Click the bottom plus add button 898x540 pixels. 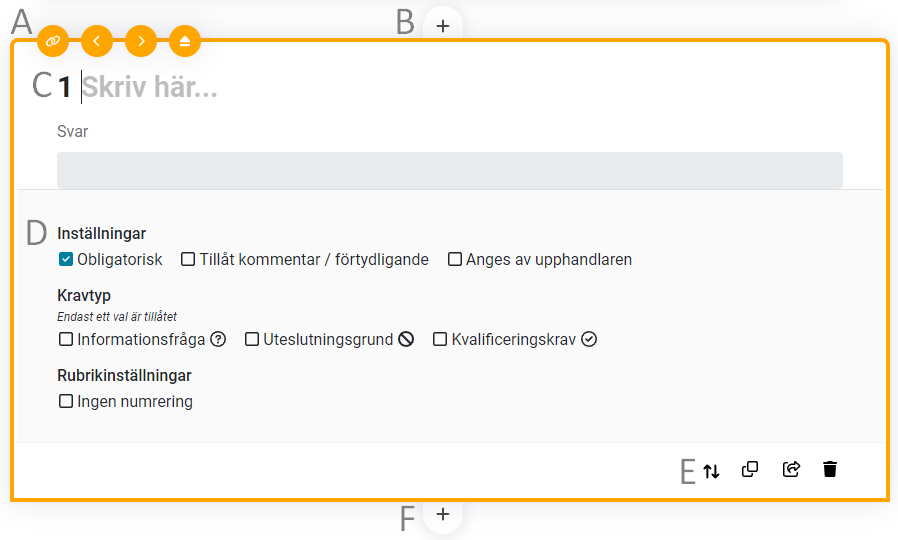point(443,514)
